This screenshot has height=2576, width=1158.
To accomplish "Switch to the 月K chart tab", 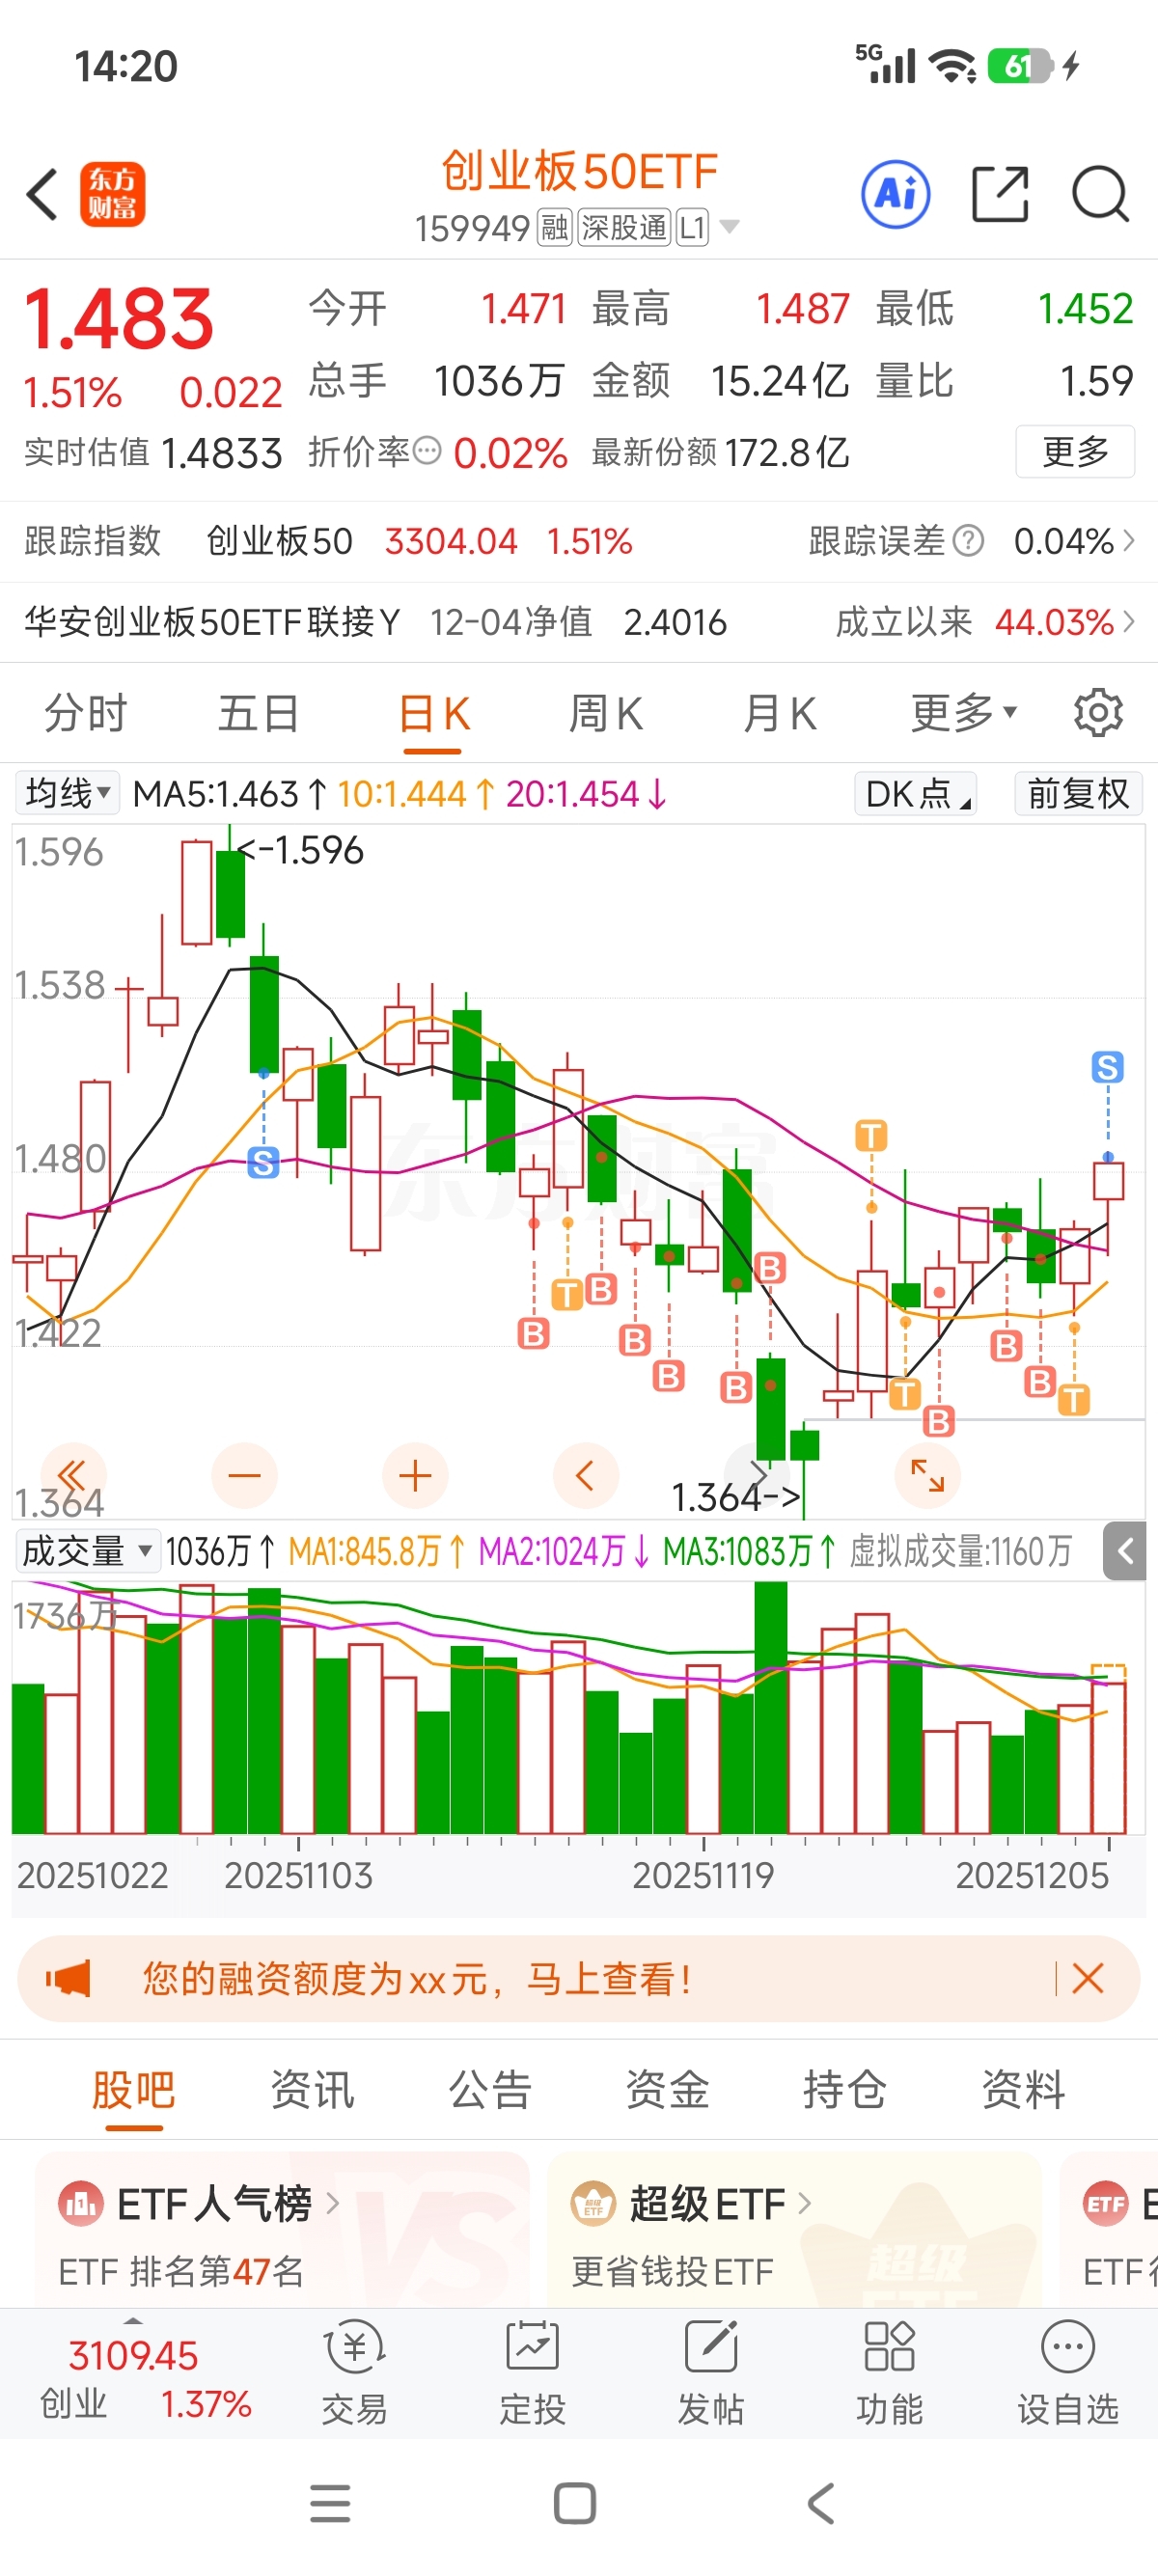I will (780, 713).
